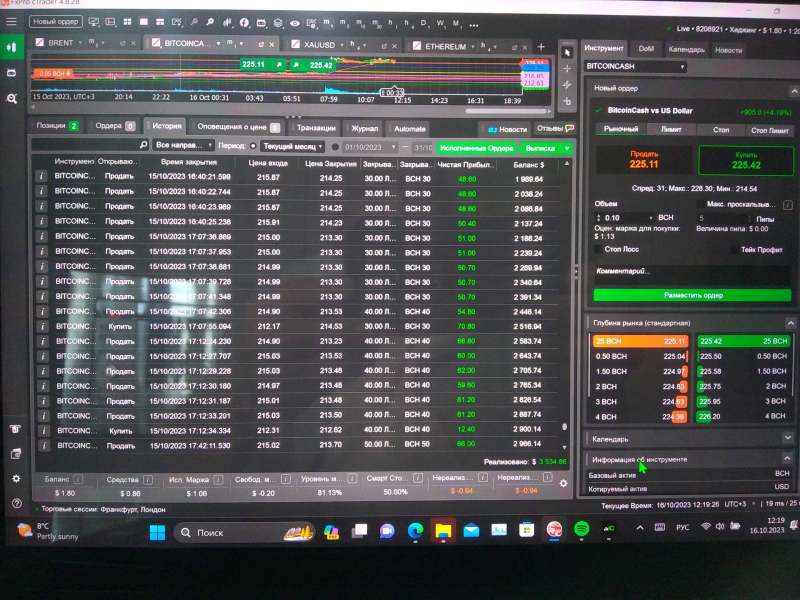
Task: Open account bar settings gear
Action: (563, 483)
